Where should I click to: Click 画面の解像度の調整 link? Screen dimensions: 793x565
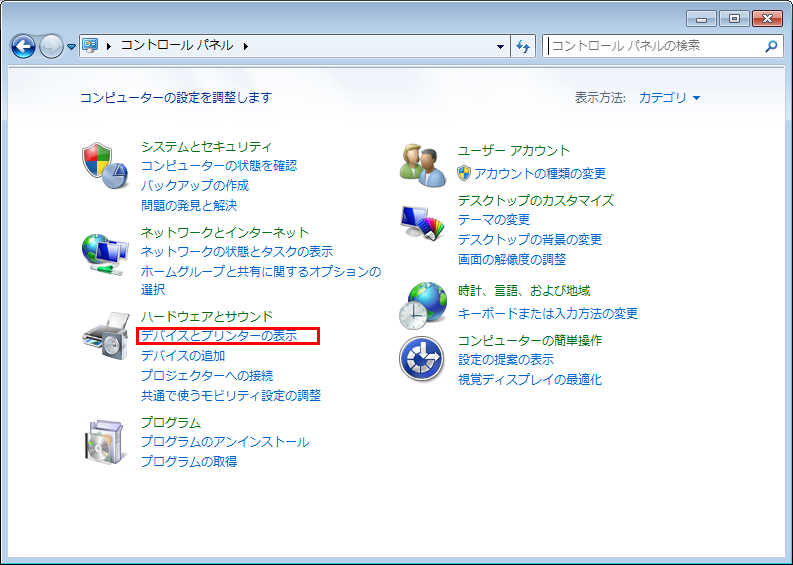(511, 260)
